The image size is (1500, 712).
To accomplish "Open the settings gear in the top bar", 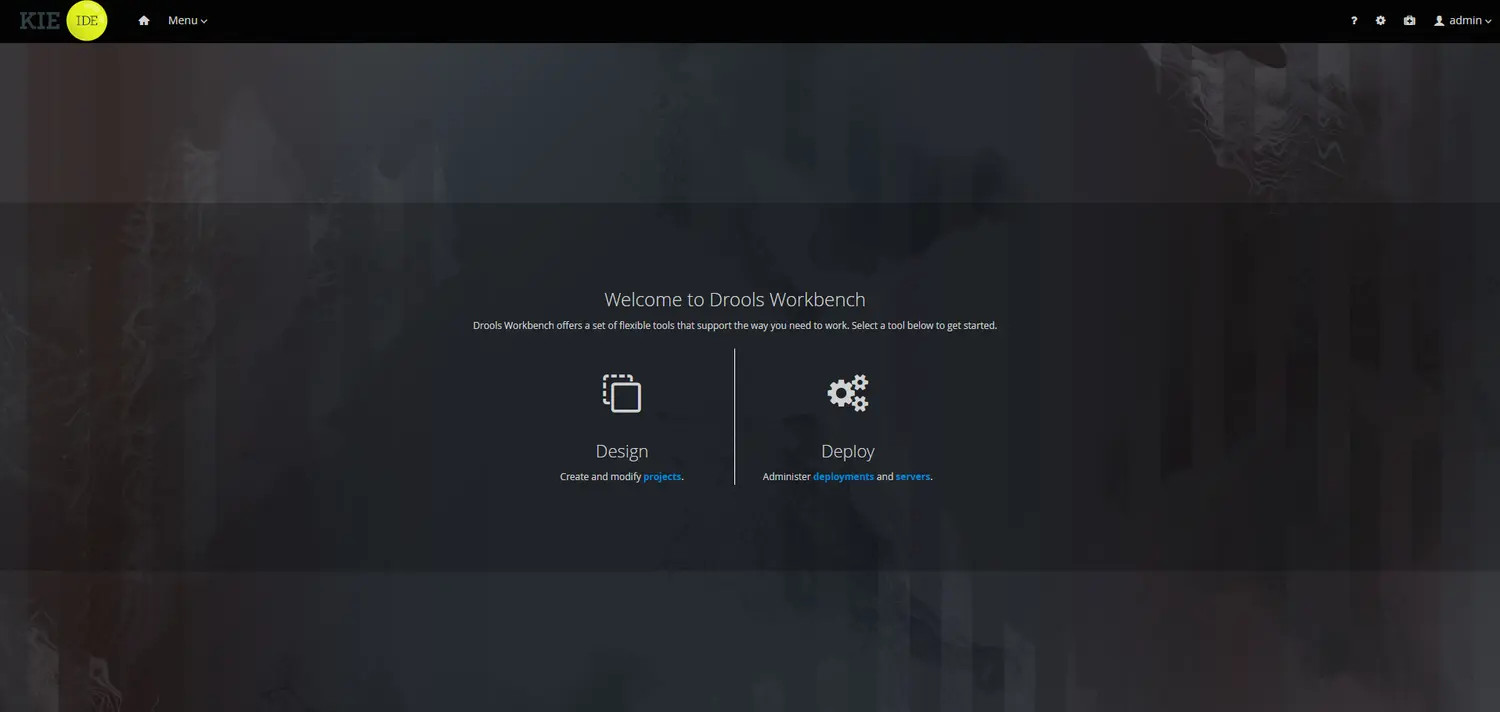I will click(x=1381, y=21).
